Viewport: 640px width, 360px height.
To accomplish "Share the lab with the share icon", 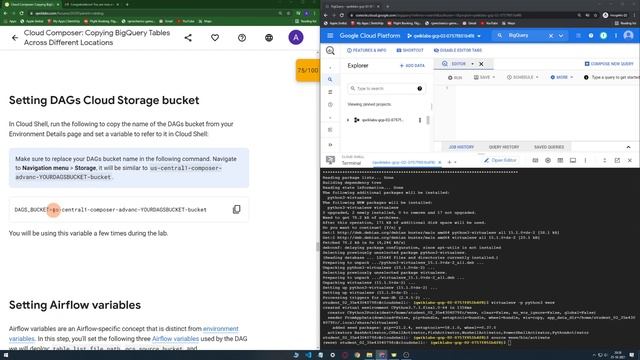I will [188, 38].
